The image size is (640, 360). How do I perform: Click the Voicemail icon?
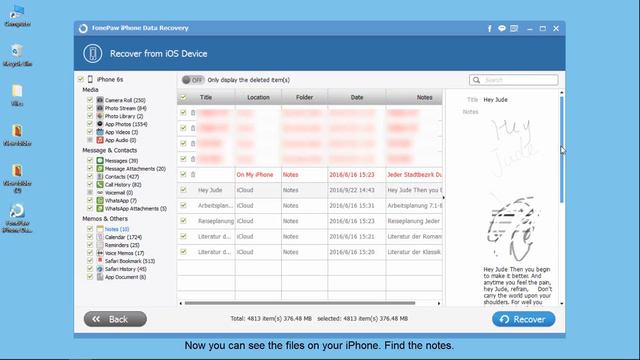tap(100, 192)
